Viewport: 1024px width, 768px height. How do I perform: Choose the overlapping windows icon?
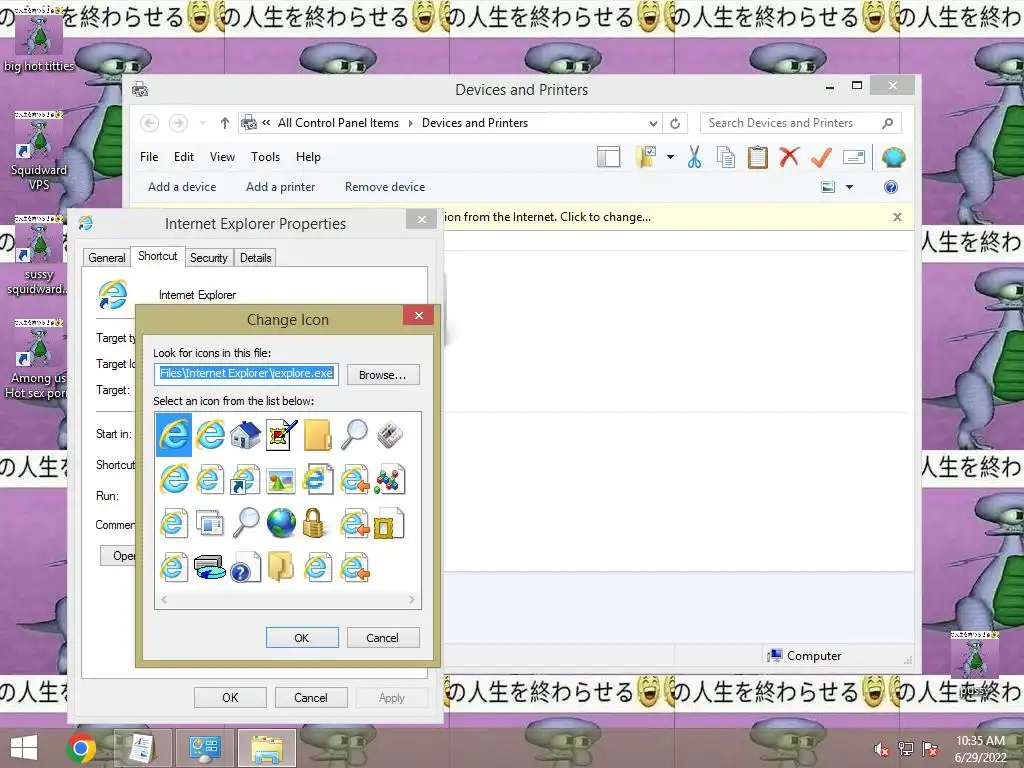210,524
